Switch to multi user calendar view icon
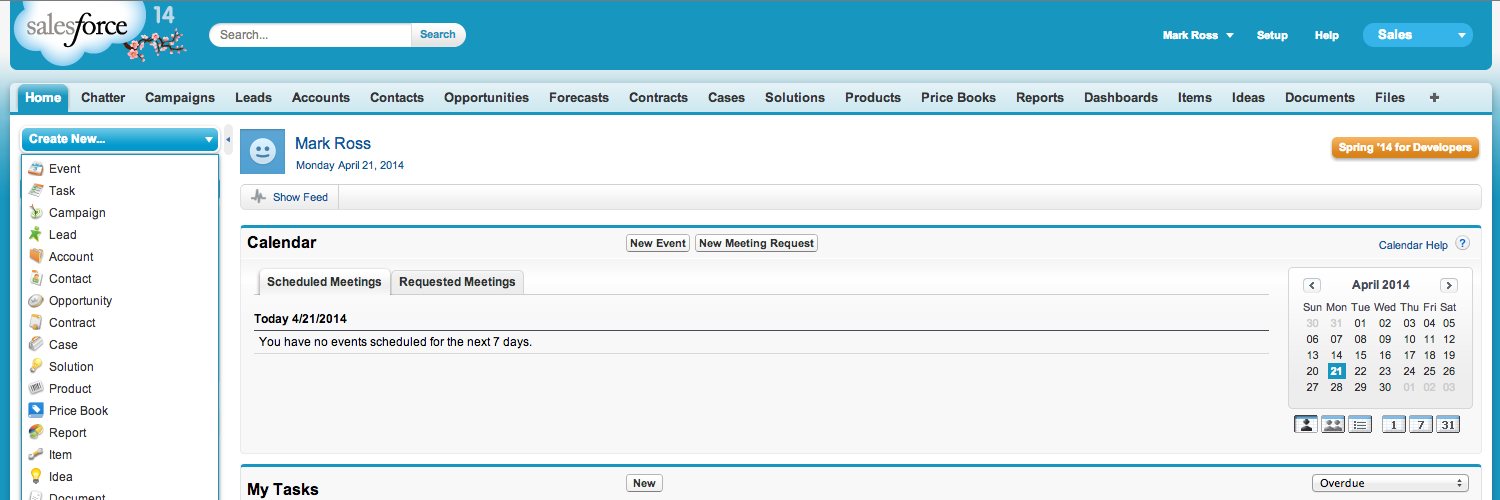The height and width of the screenshot is (500, 1500). [x=1333, y=425]
